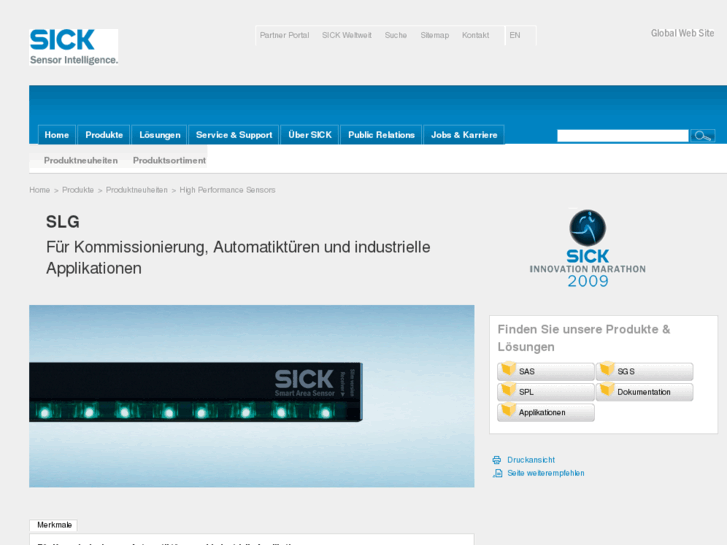727x545 pixels.
Task: Click the Seite weiterempfehlen link
Action: point(546,473)
